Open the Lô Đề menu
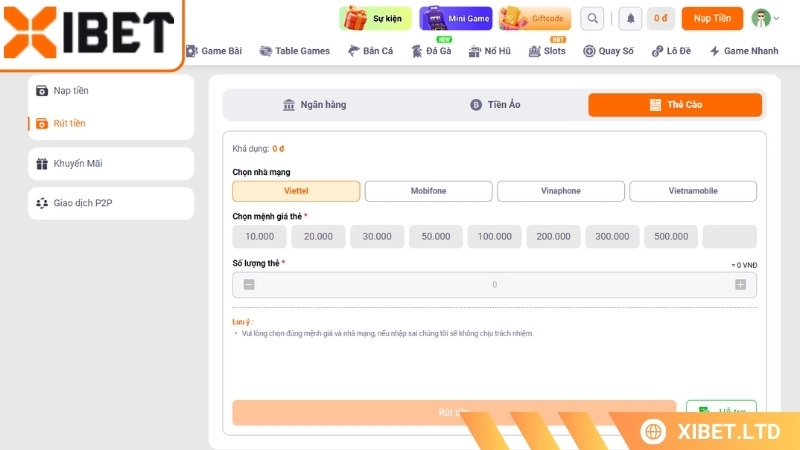This screenshot has height=450, width=800. point(671,51)
